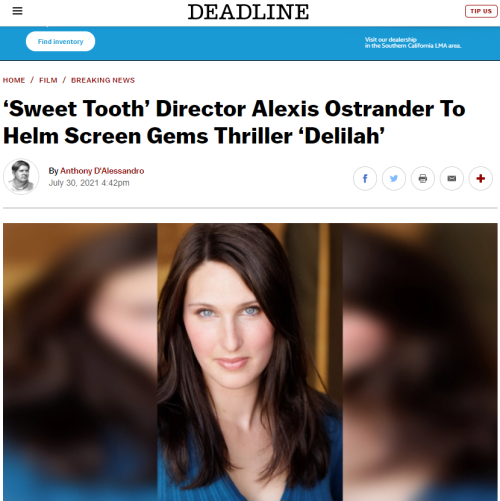Screen dimensions: 500x501
Task: Open the hamburger navigation menu
Action: [17, 11]
